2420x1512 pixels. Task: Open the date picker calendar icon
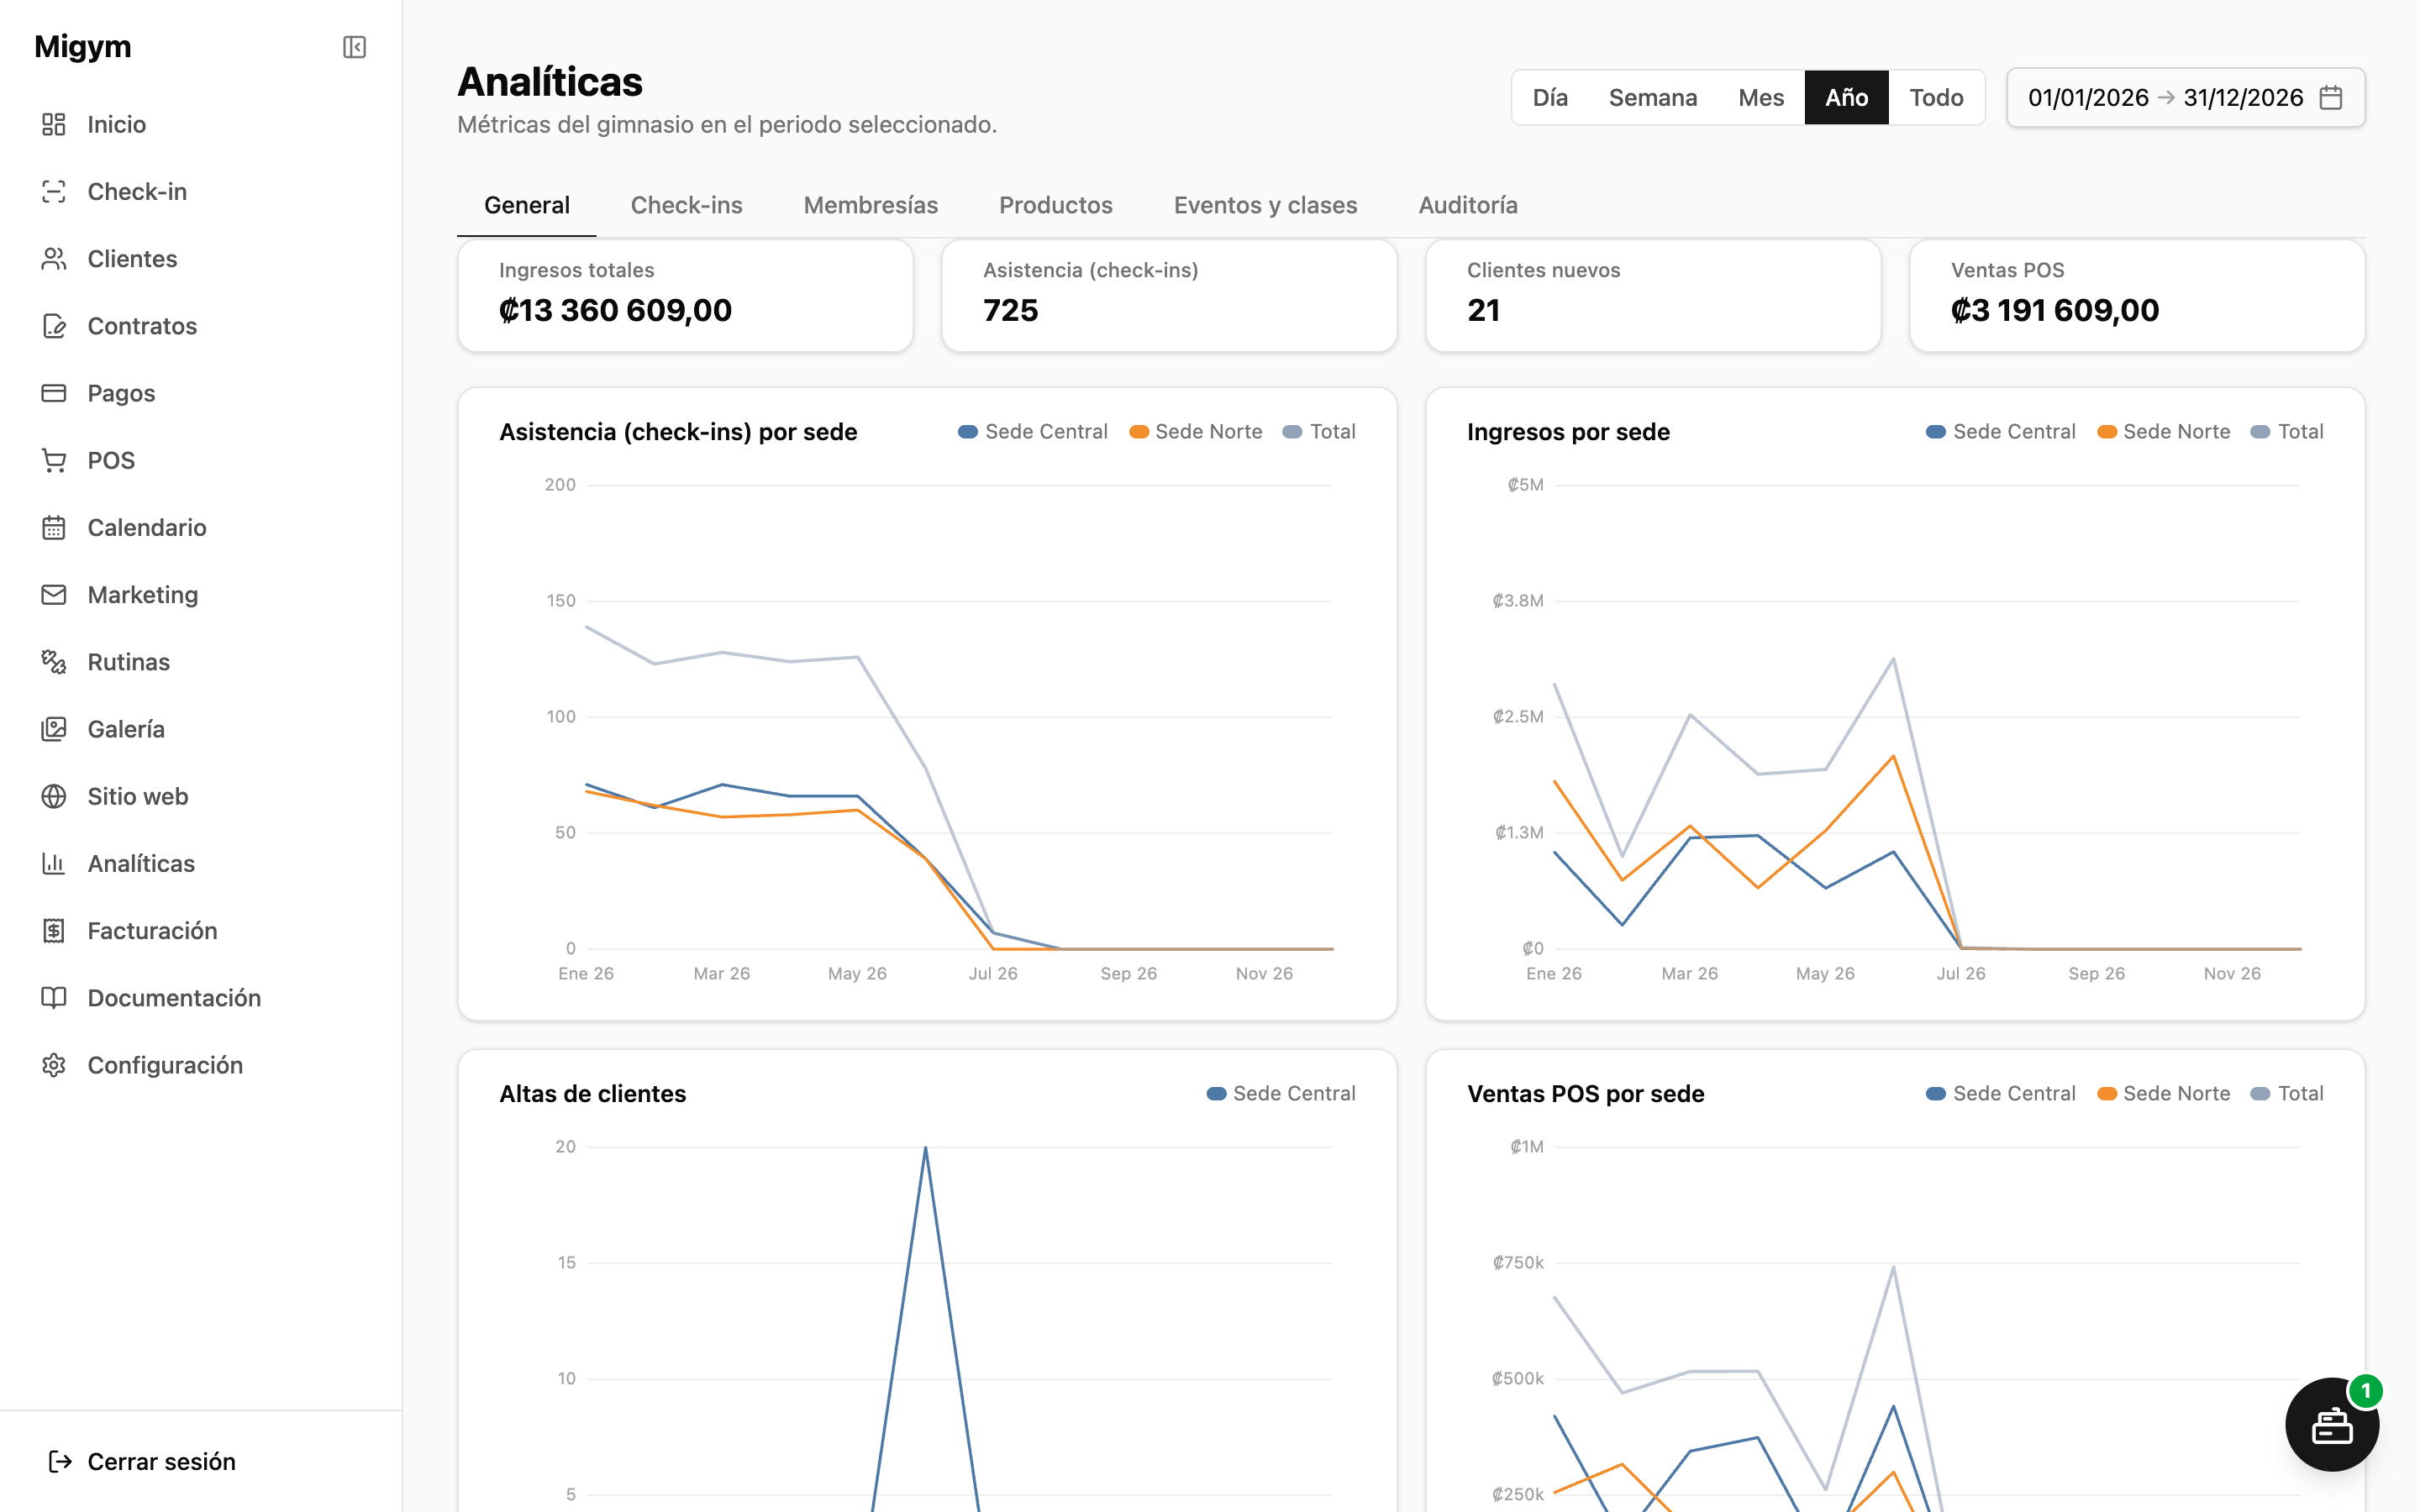pos(2331,97)
